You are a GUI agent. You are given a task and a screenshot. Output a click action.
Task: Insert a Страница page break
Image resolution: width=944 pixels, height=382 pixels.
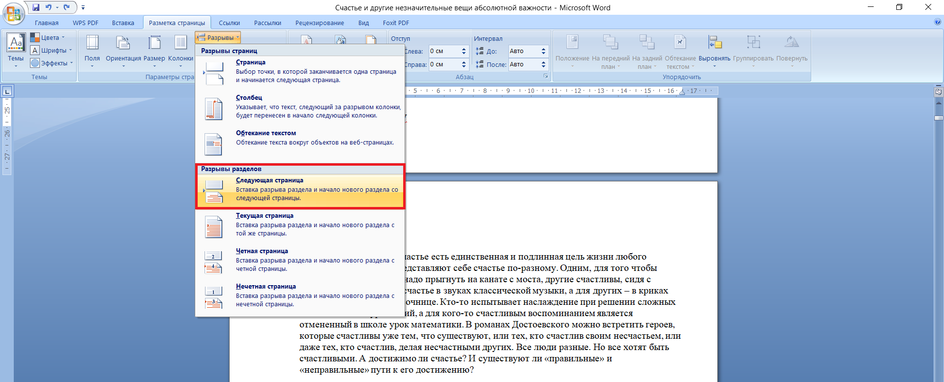tap(300, 71)
